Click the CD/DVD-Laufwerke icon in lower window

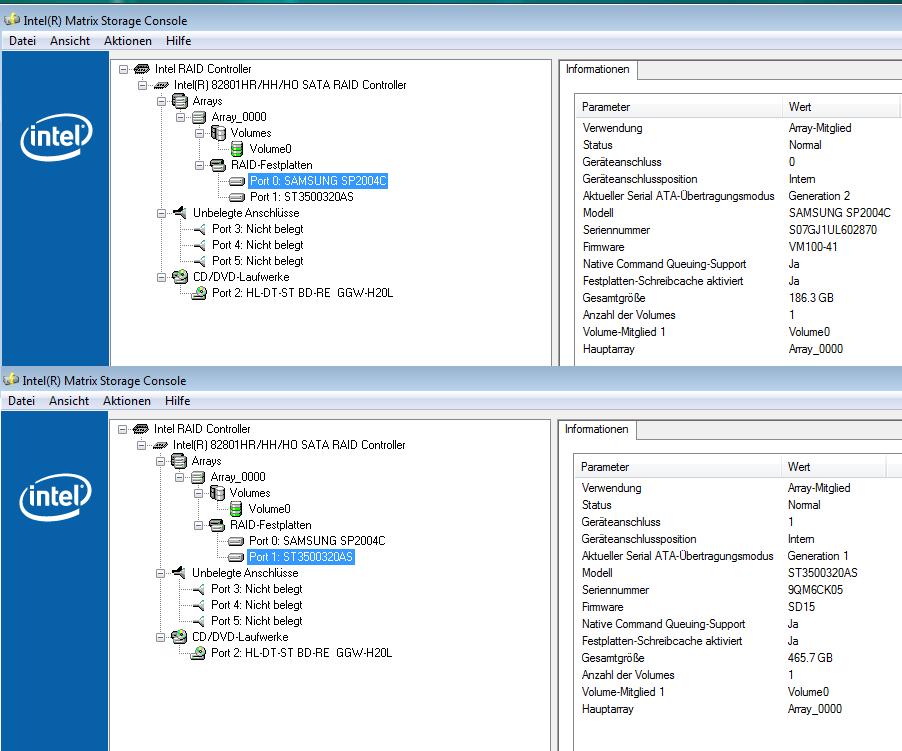click(x=179, y=637)
